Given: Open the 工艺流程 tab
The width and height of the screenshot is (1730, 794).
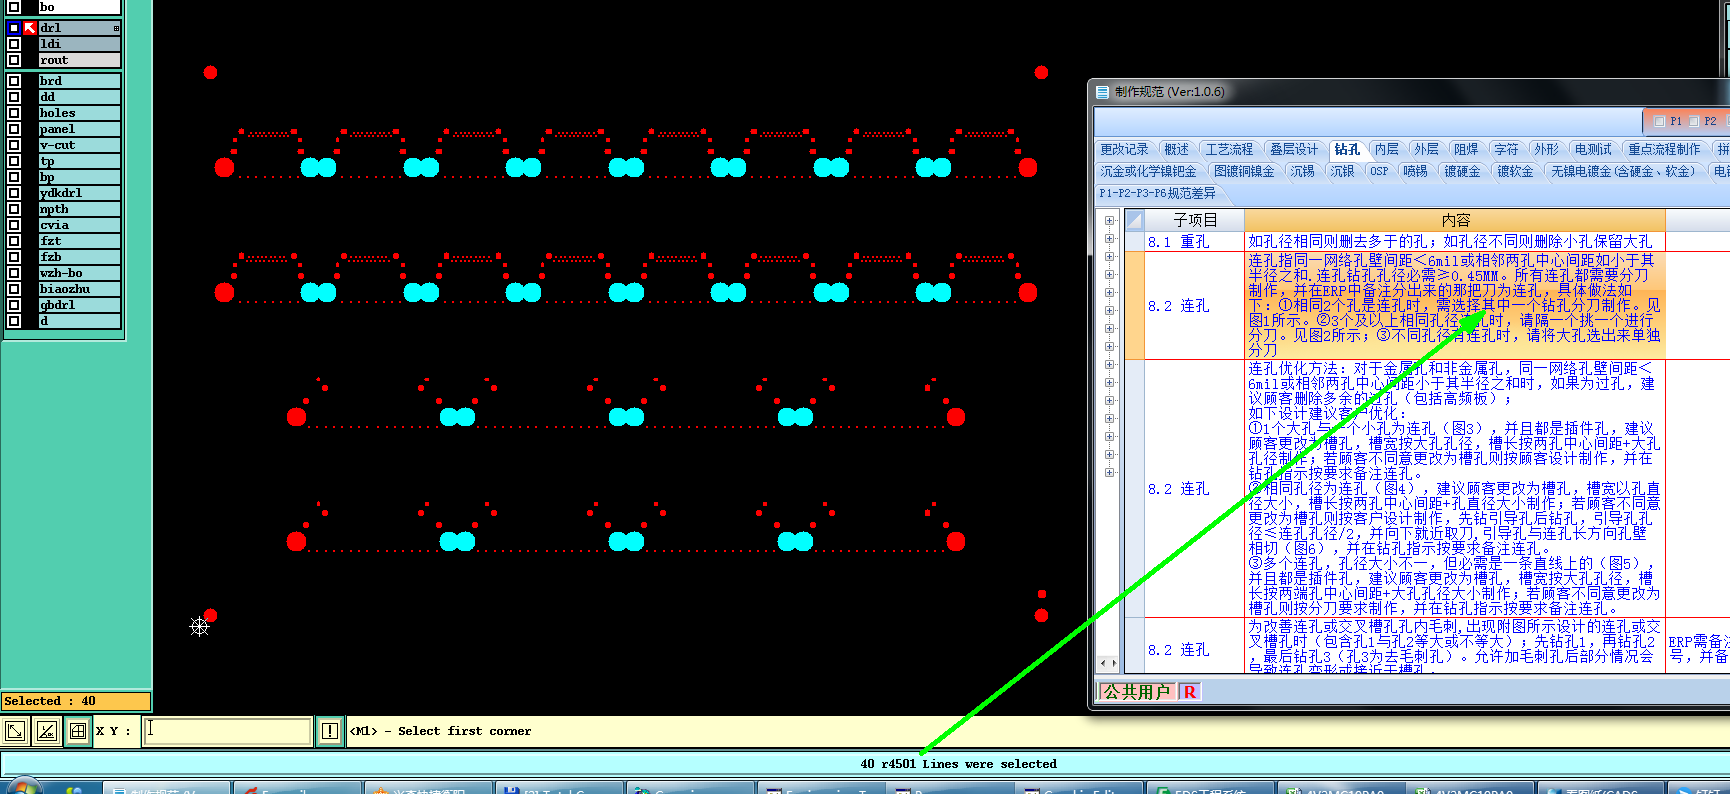Looking at the screenshot, I should [1229, 149].
